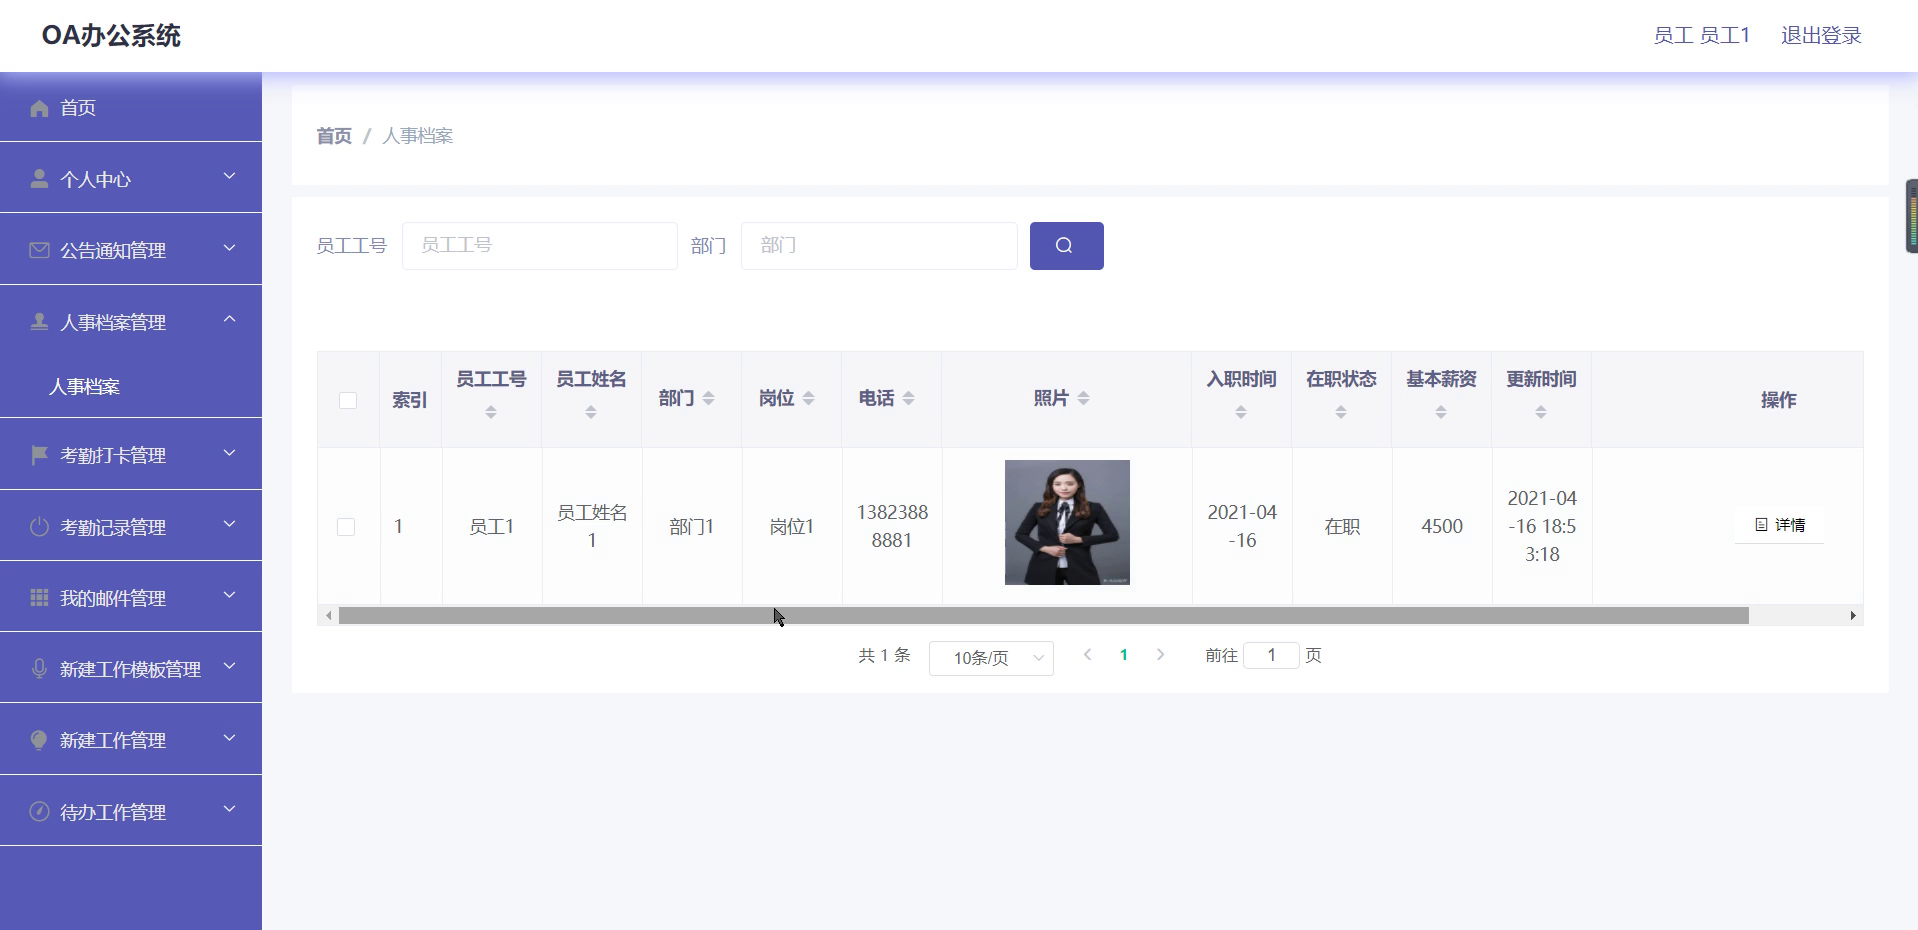Sort by 更新时间 column arrows

pyautogui.click(x=1541, y=412)
